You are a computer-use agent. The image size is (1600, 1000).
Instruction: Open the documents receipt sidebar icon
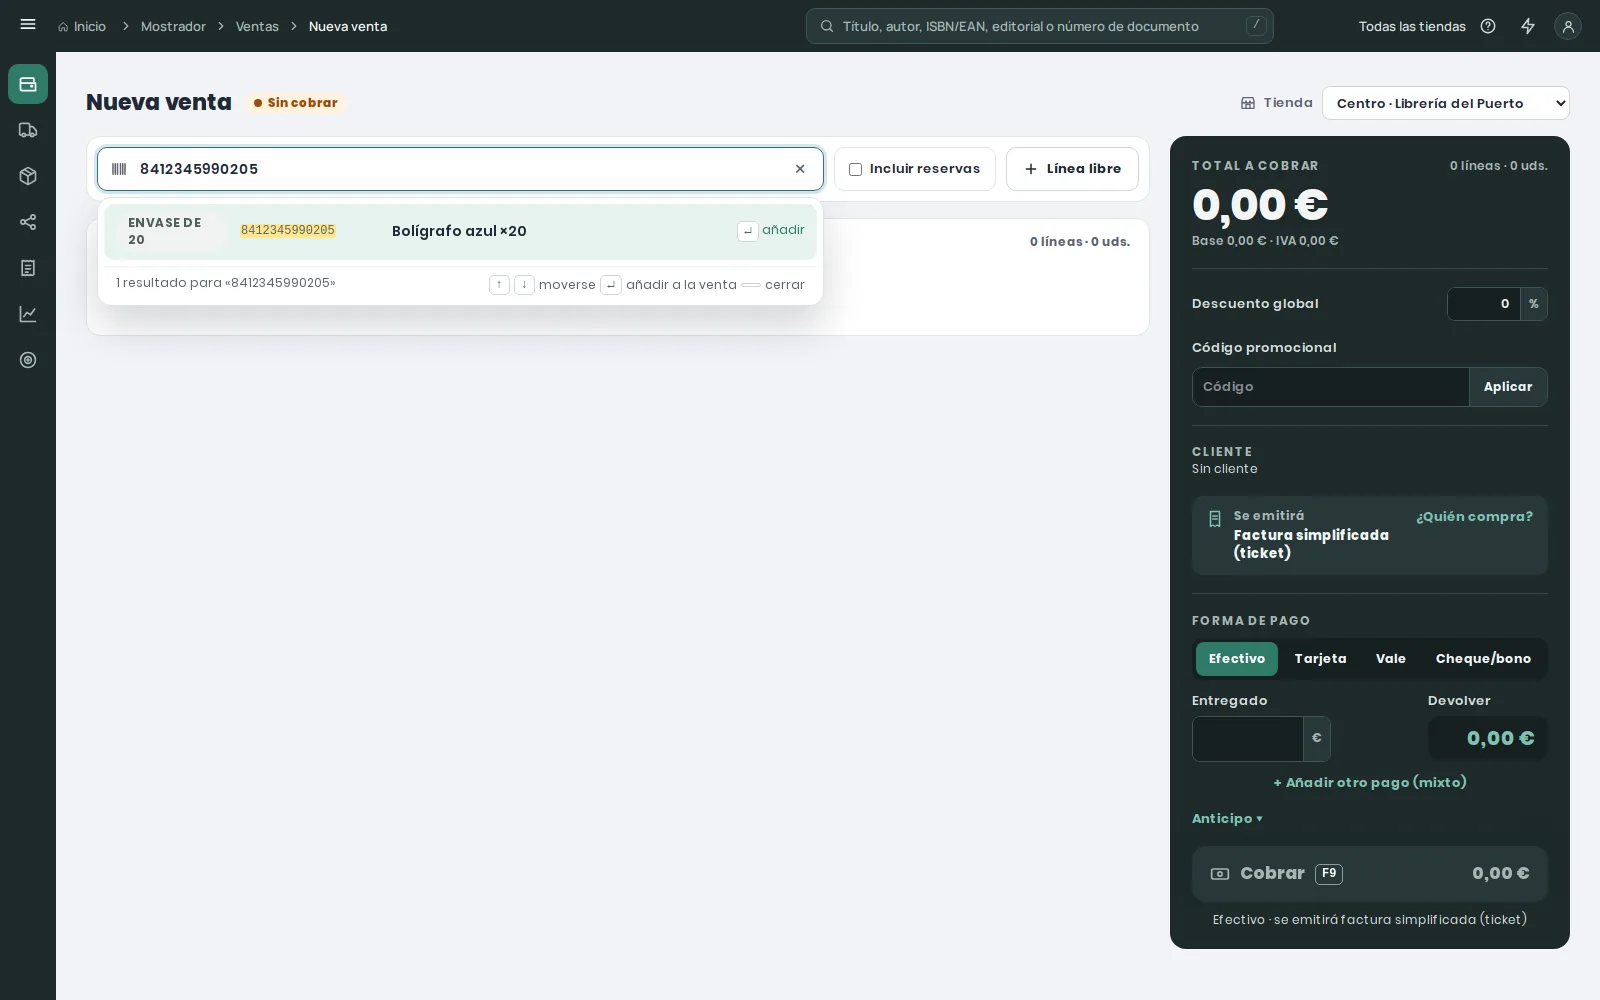pos(28,268)
